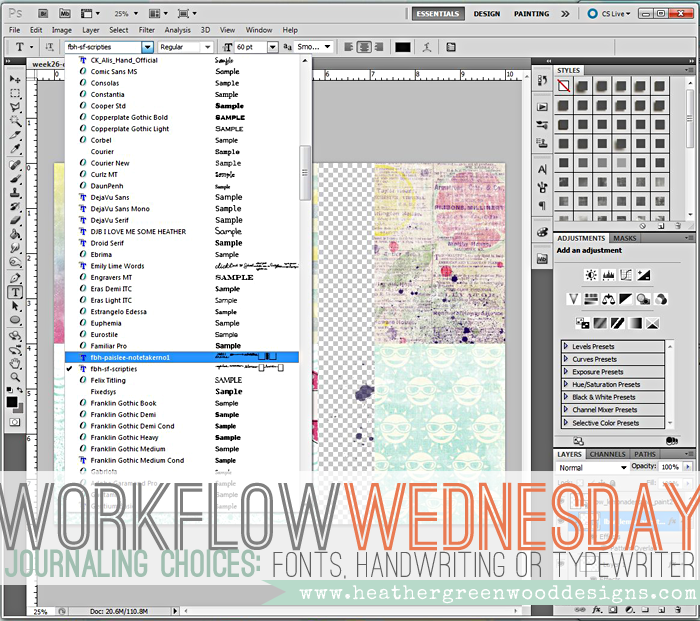This screenshot has height=621, width=700.
Task: Add an Invert adjustment
Action: (x=582, y=323)
